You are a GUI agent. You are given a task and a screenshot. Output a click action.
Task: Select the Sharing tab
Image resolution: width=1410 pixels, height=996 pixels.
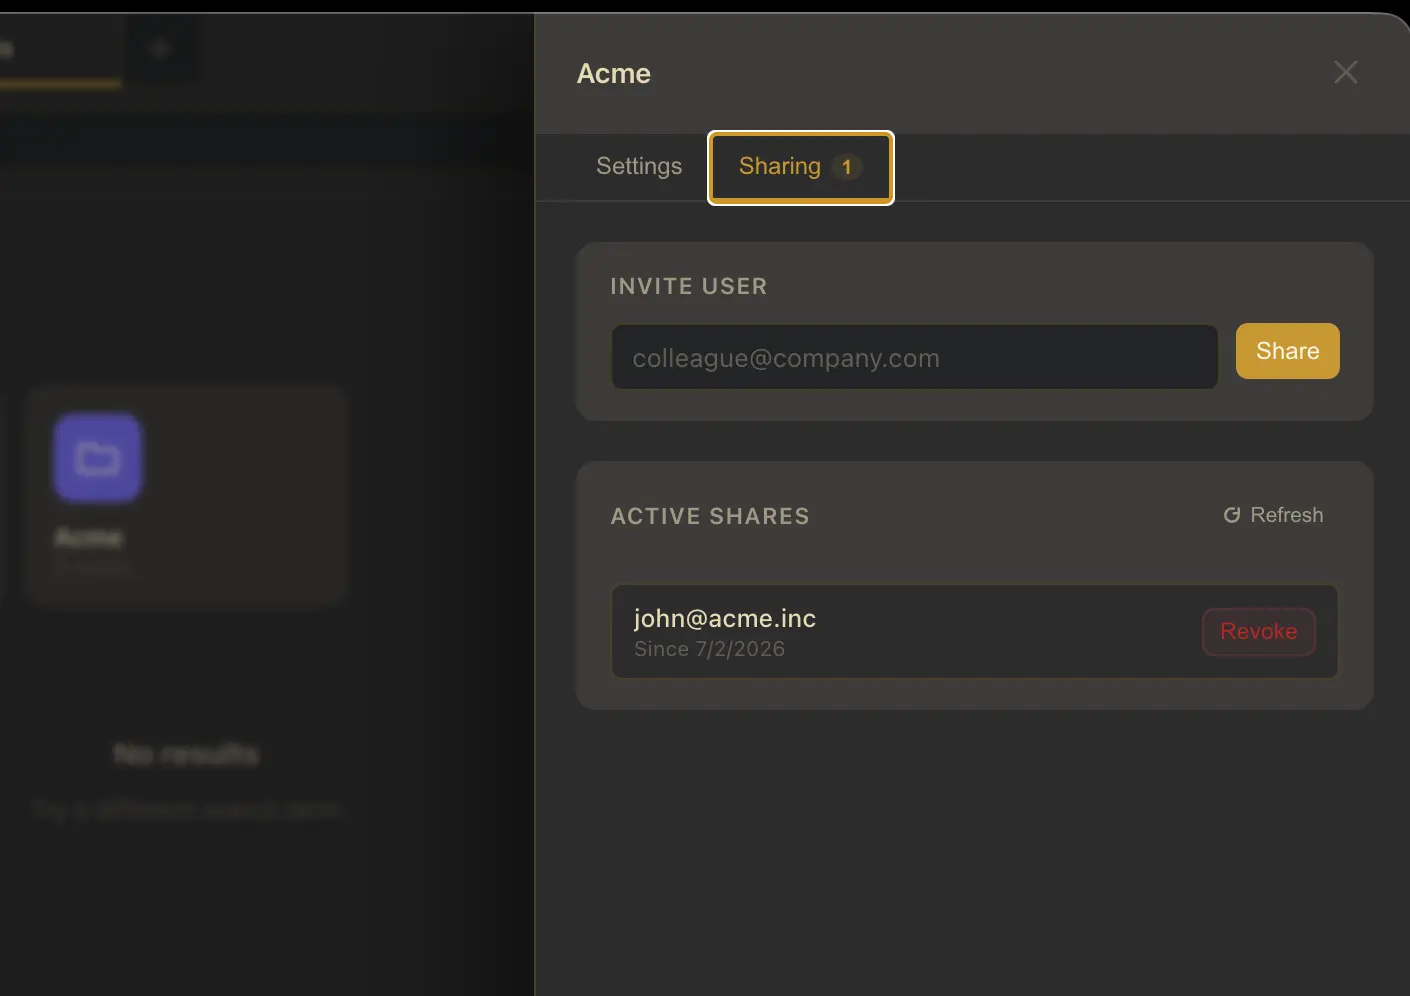click(801, 167)
